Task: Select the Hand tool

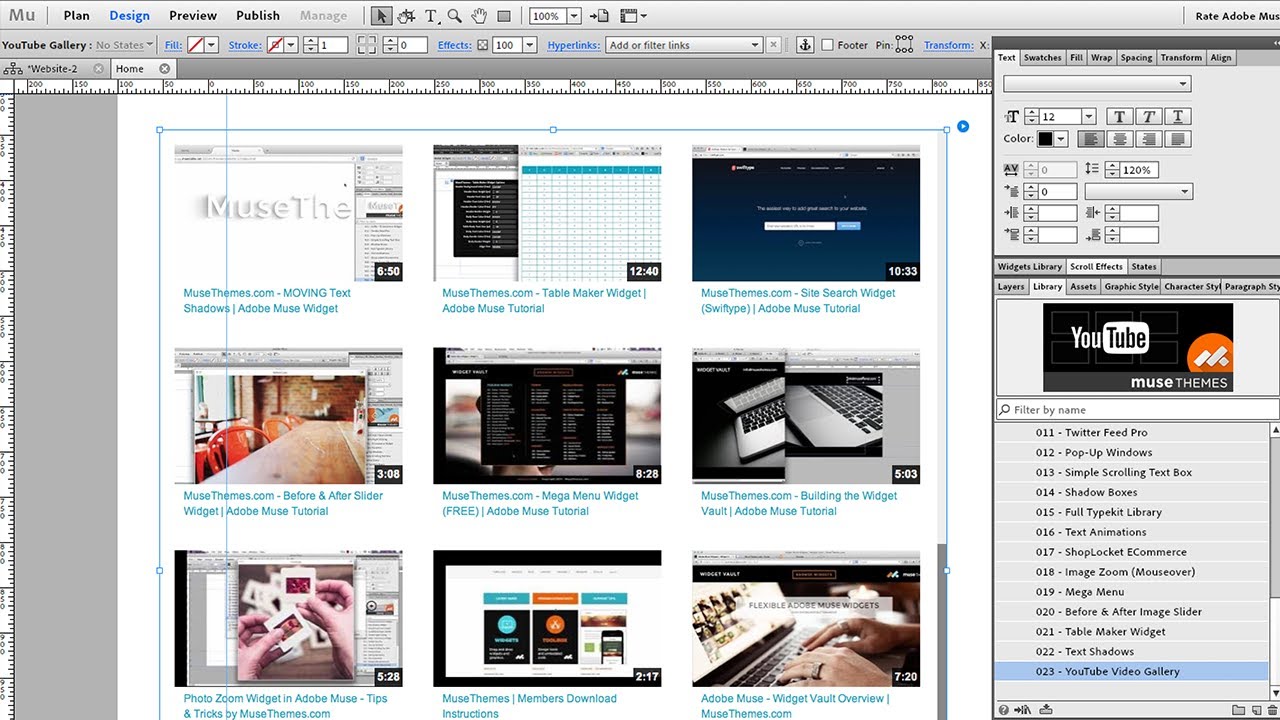Action: click(x=479, y=16)
